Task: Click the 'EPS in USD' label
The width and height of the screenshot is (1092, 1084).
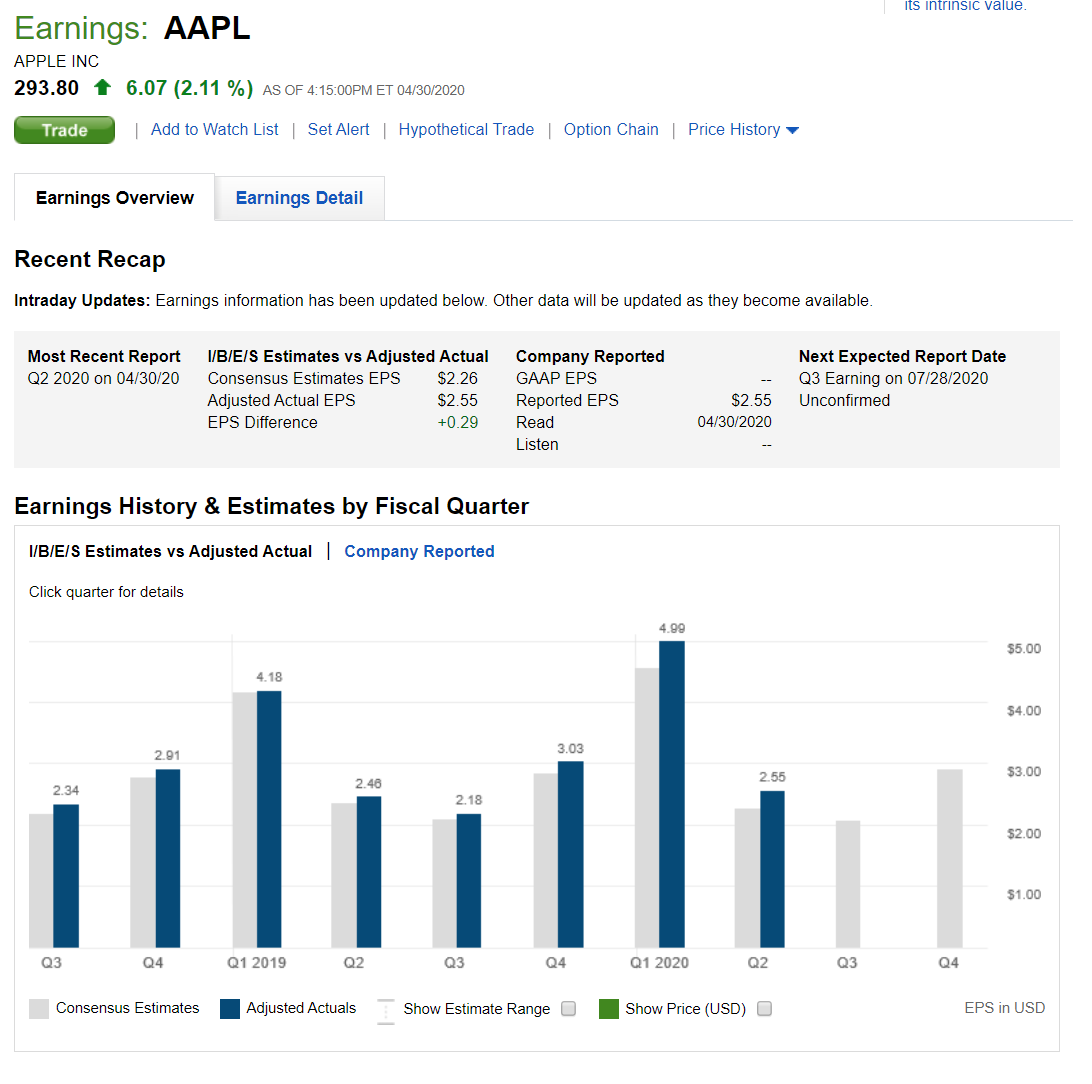Action: (1004, 1008)
